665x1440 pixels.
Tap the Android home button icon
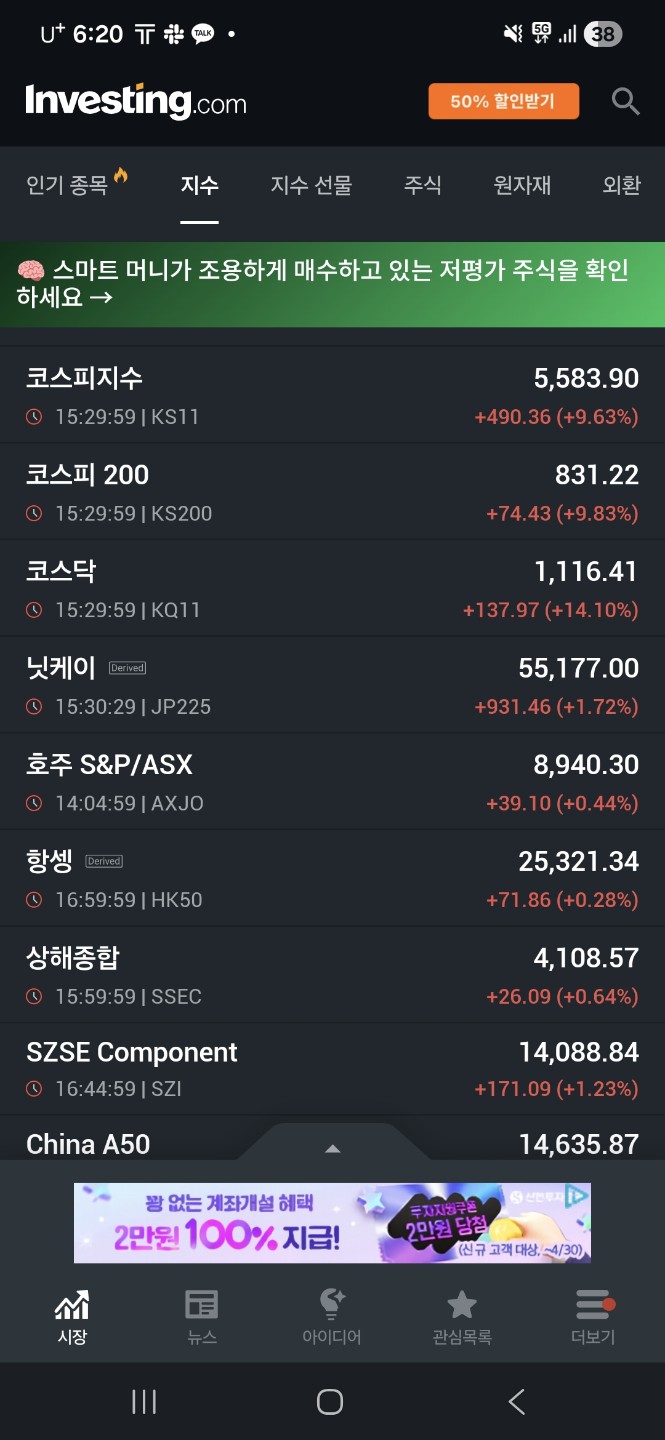(330, 1402)
